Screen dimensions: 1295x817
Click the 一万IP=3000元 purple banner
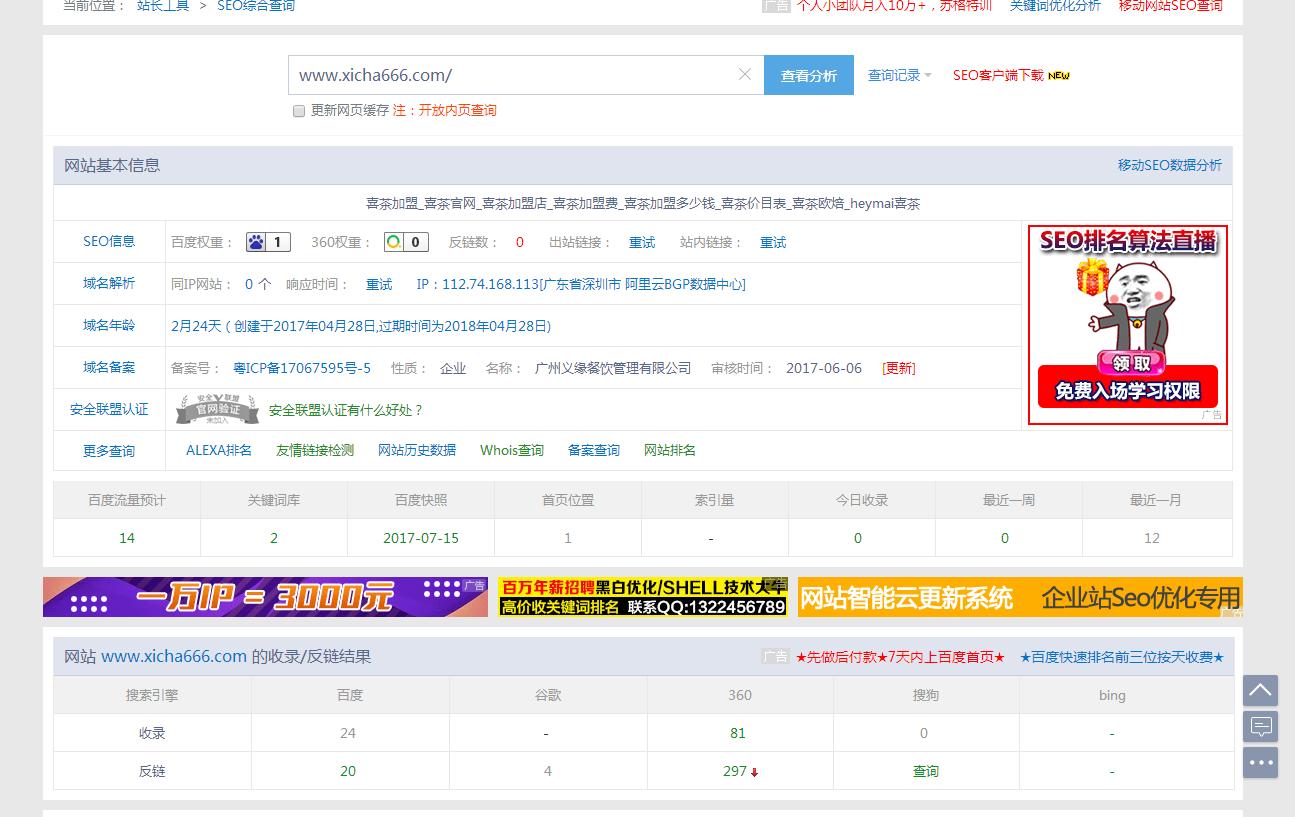[x=265, y=597]
